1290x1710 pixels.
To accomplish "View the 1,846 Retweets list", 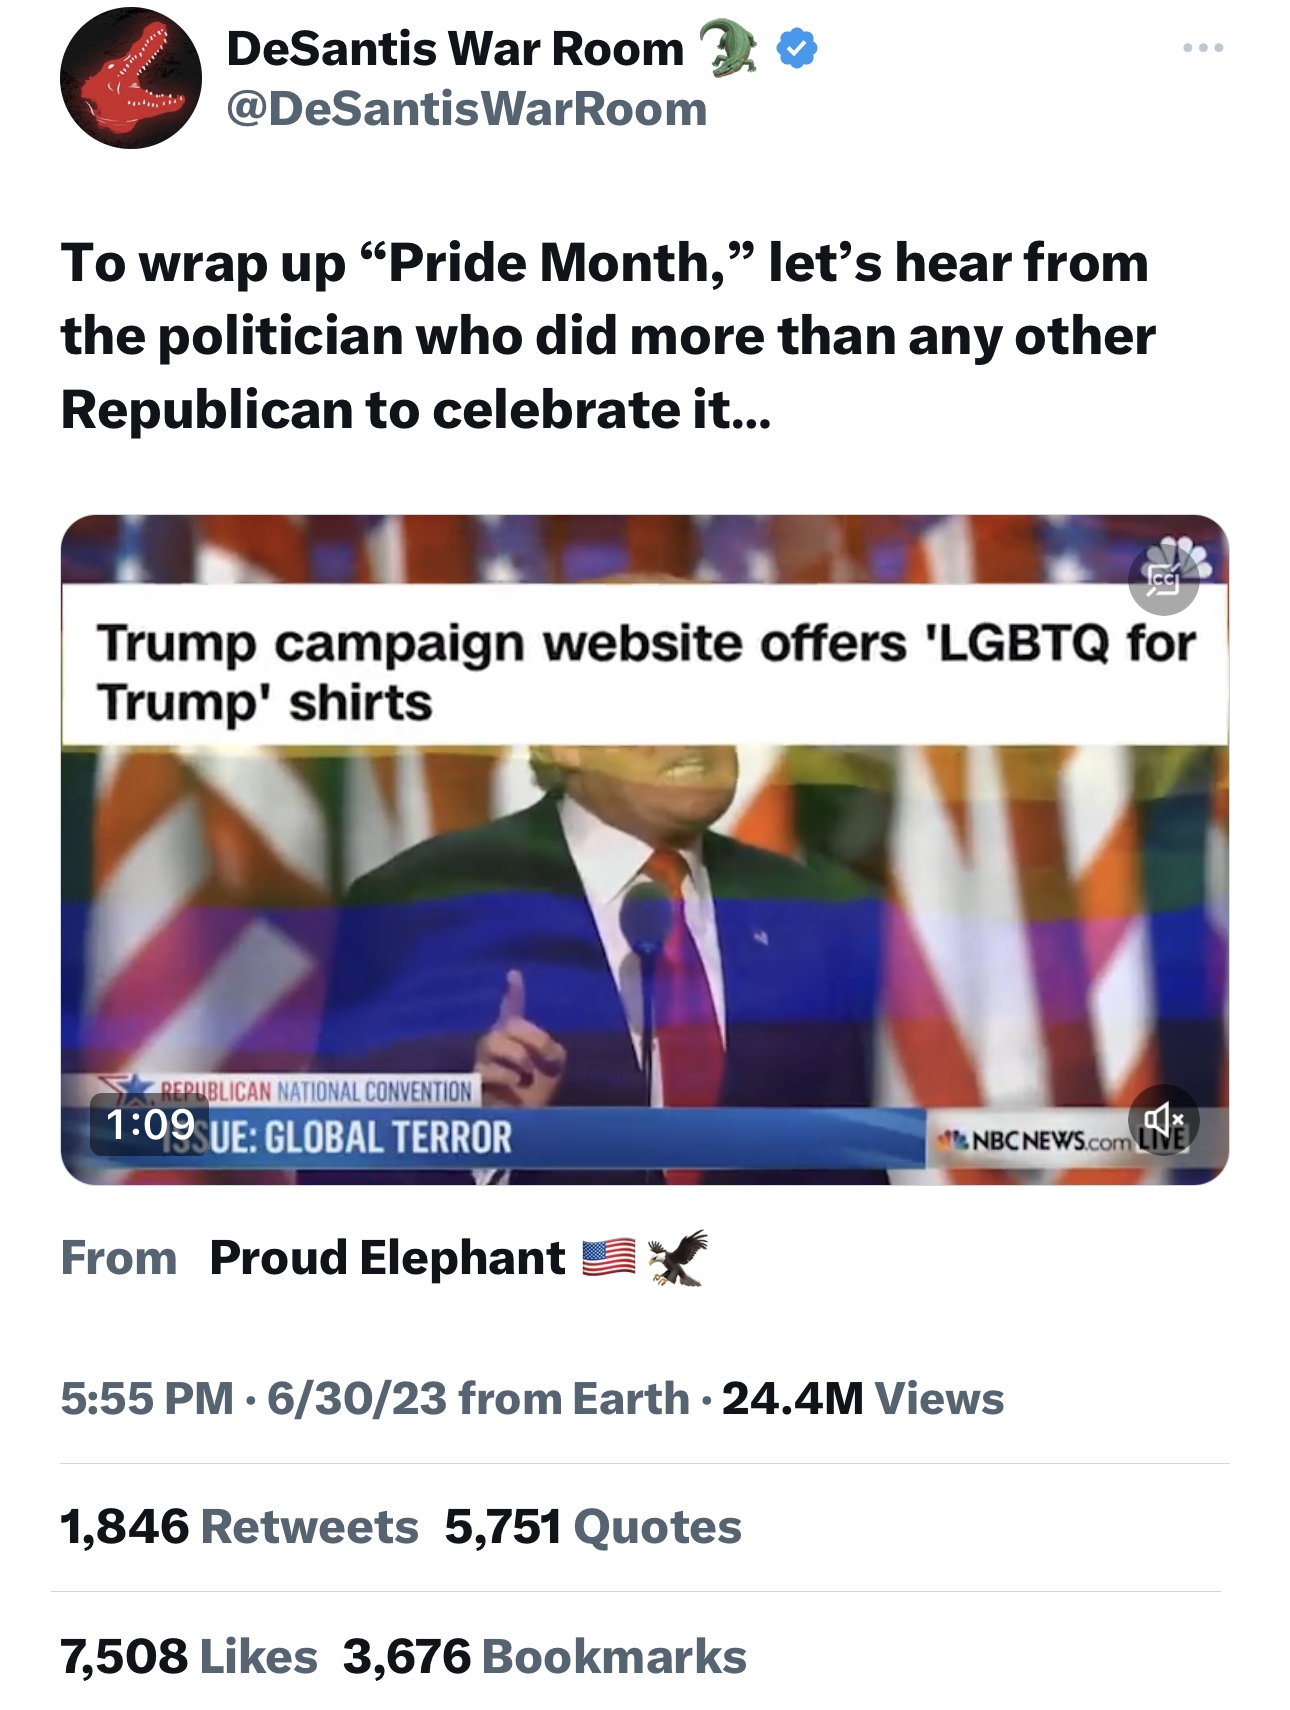I will [x=239, y=1527].
